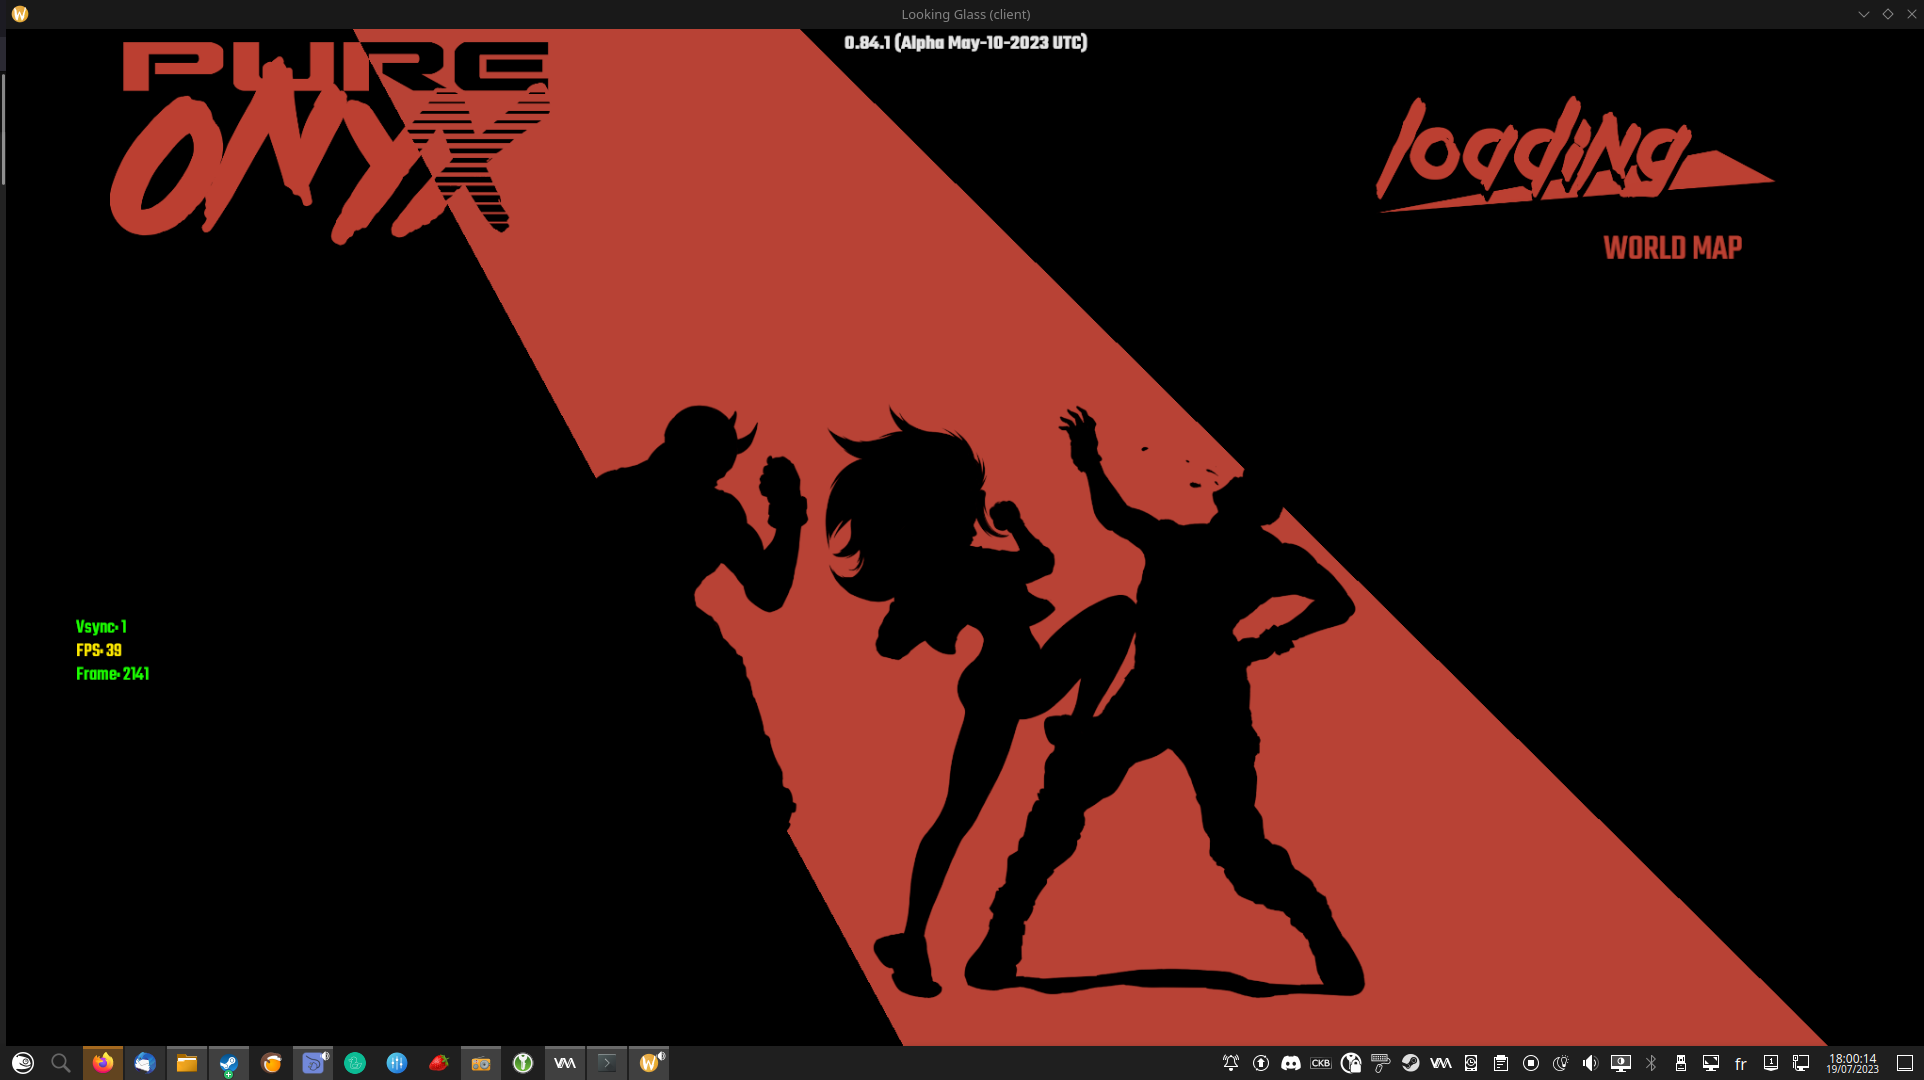Switch keyboard layout via fr indicator
1924x1080 pixels.
(1741, 1063)
